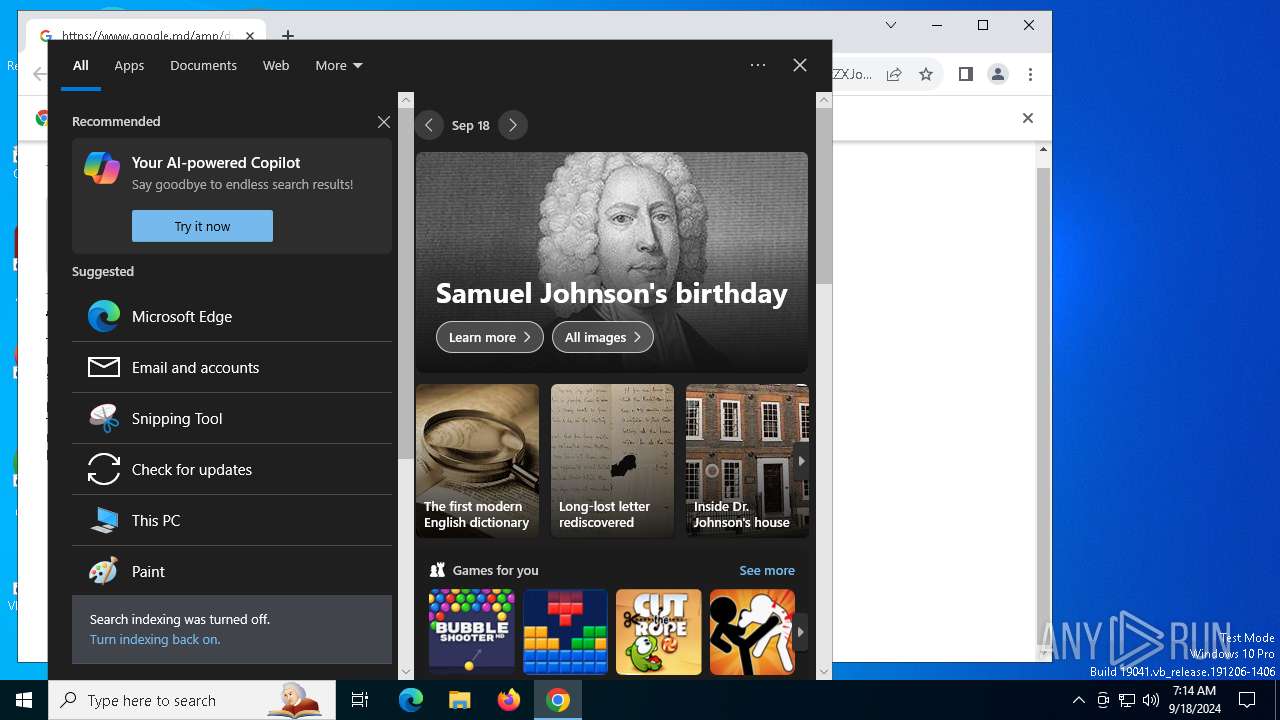Open the stickman fighting game tile
The image size is (1280, 720).
pyautogui.click(x=752, y=632)
